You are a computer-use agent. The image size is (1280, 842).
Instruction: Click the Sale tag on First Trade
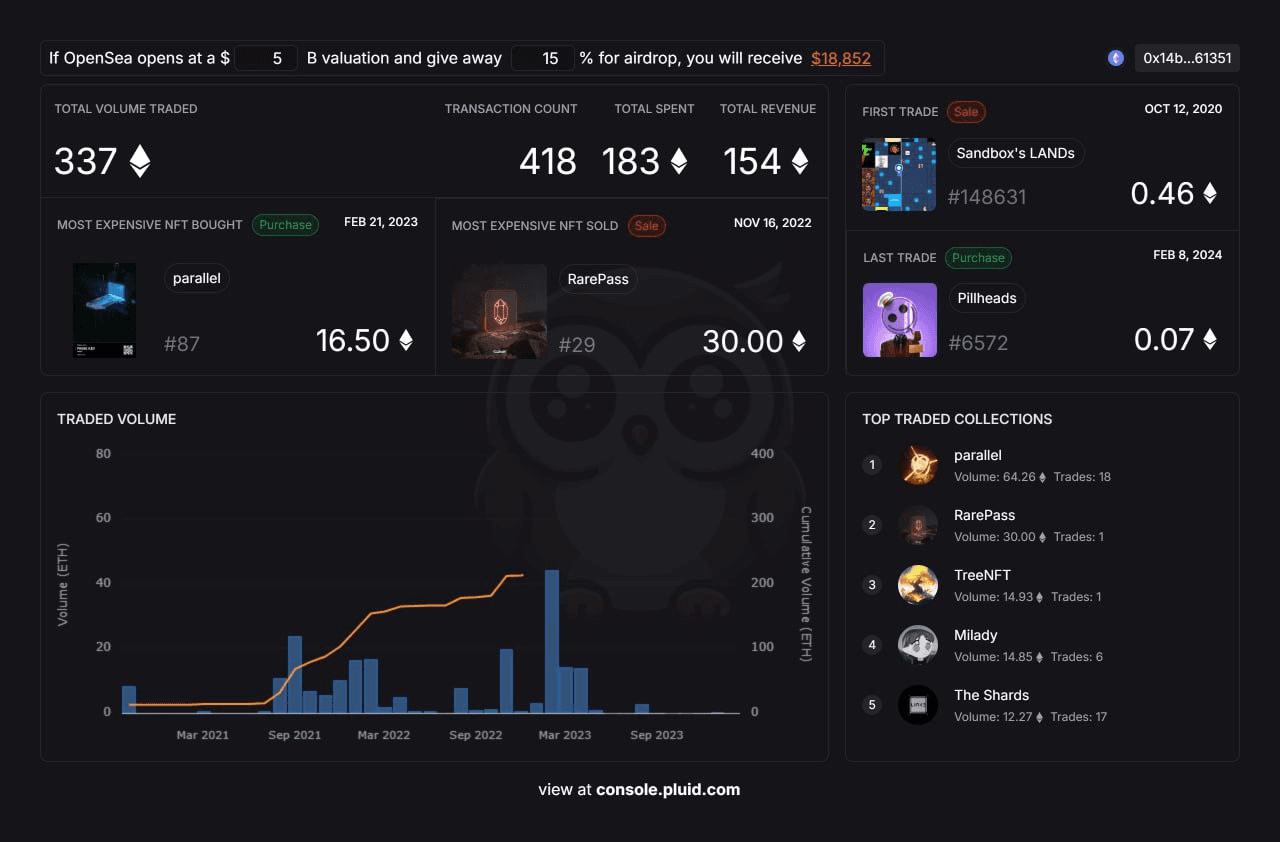966,112
